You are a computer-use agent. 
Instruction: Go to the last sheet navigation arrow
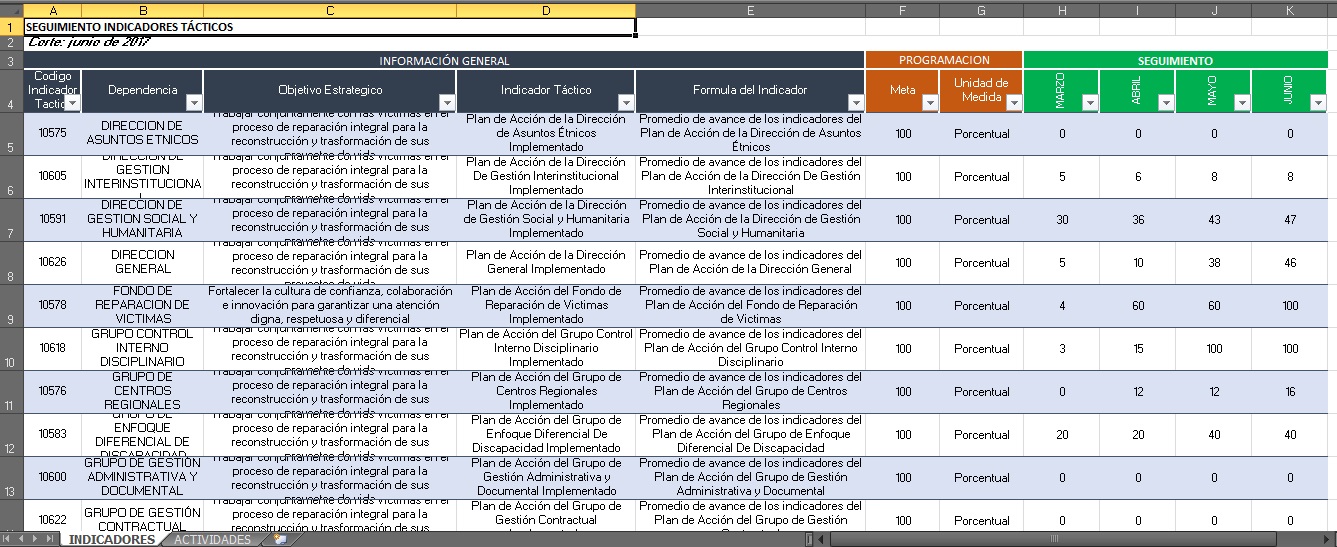point(50,540)
